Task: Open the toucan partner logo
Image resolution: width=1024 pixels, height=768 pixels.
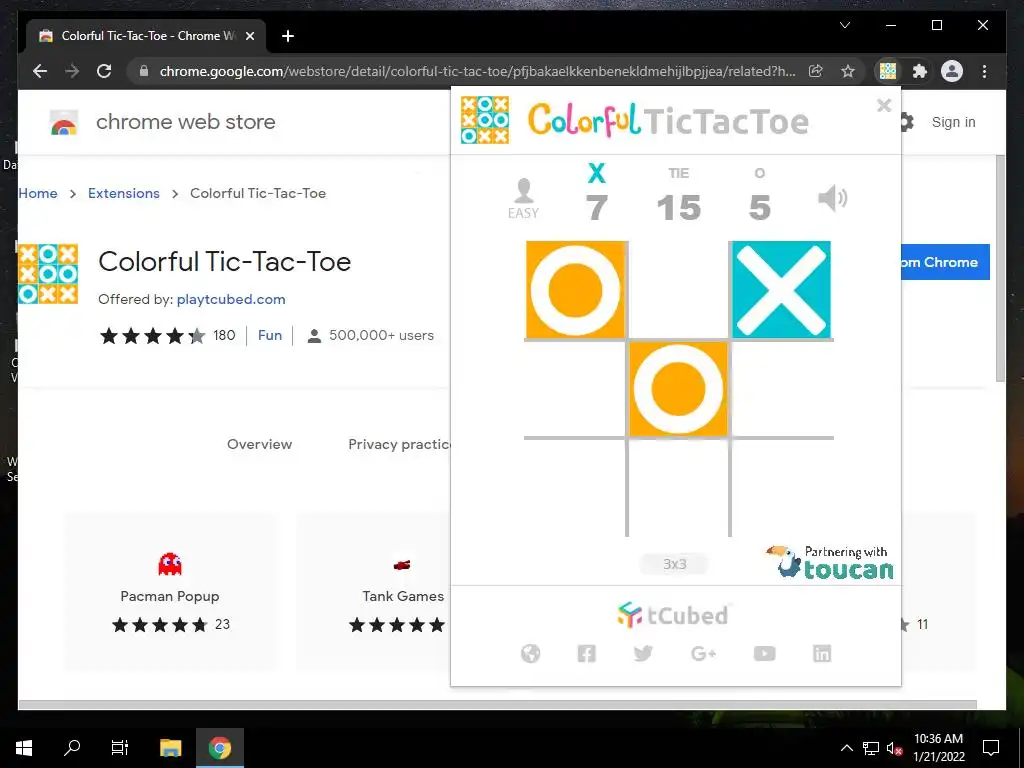Action: click(829, 562)
